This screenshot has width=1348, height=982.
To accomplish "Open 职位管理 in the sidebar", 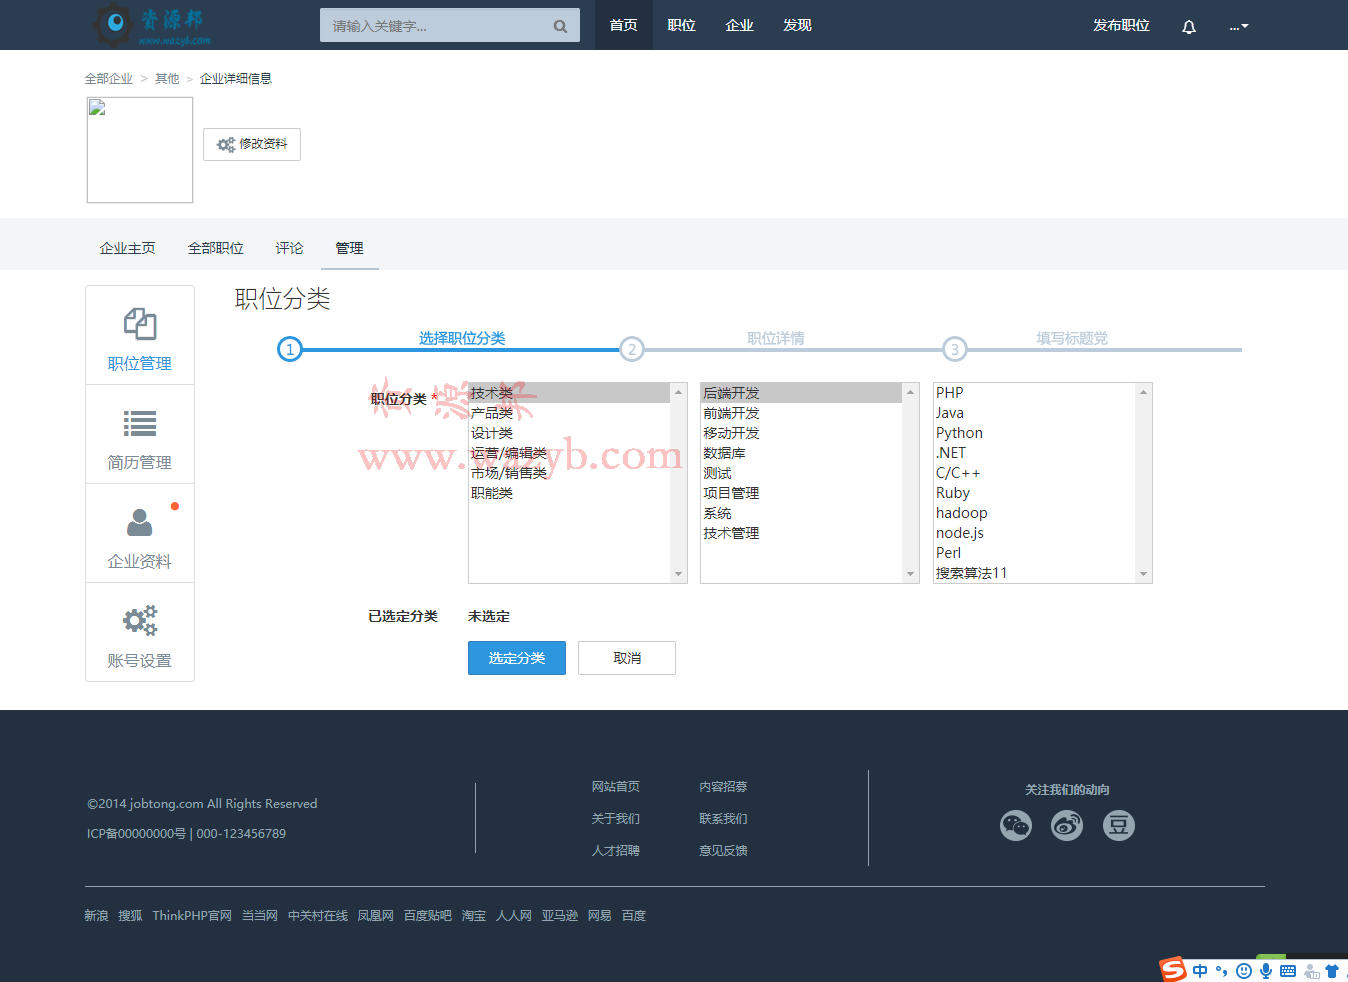I will (x=140, y=335).
